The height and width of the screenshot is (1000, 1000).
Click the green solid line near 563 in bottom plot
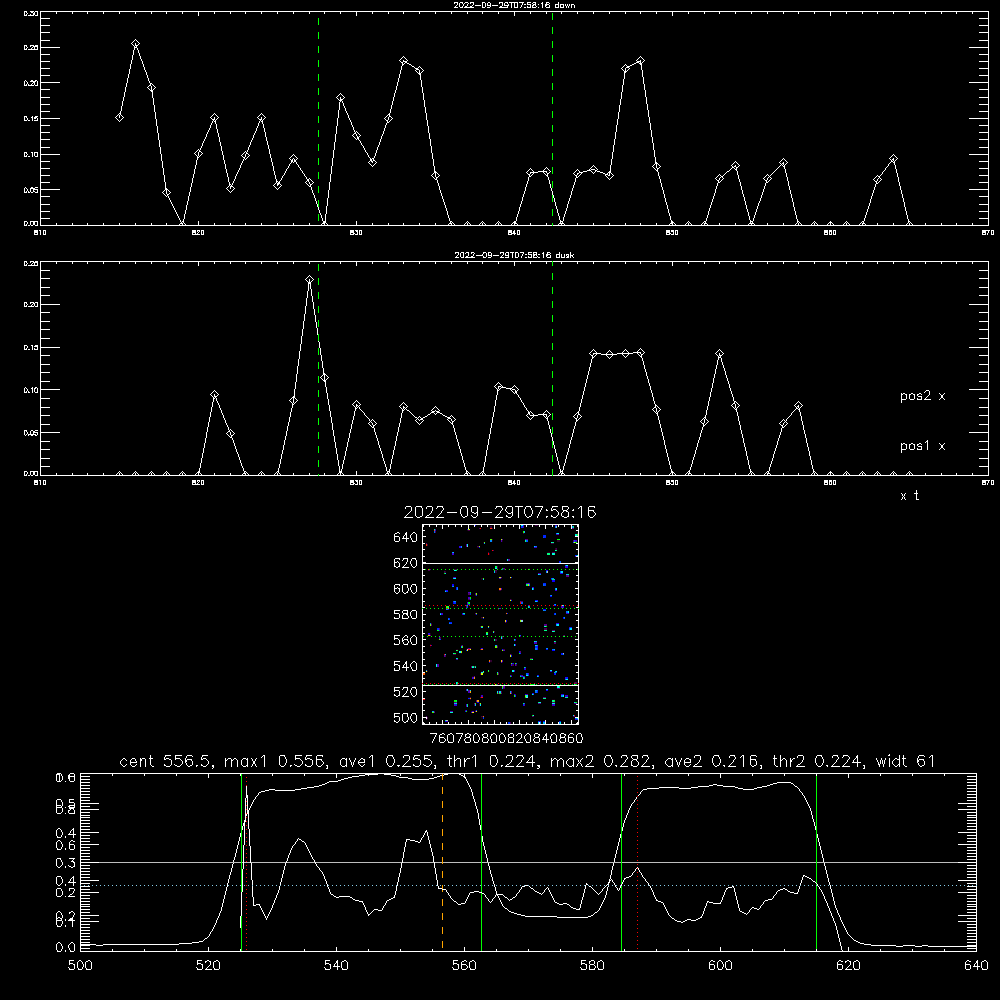pyautogui.click(x=481, y=861)
